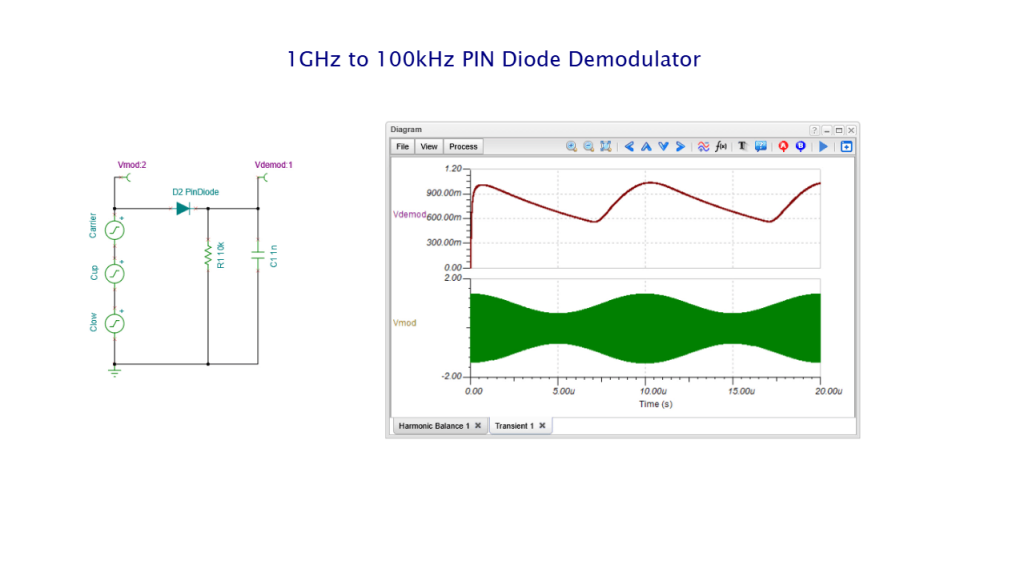
Task: Select the Carrier voltage source symbol
Action: coord(115,230)
